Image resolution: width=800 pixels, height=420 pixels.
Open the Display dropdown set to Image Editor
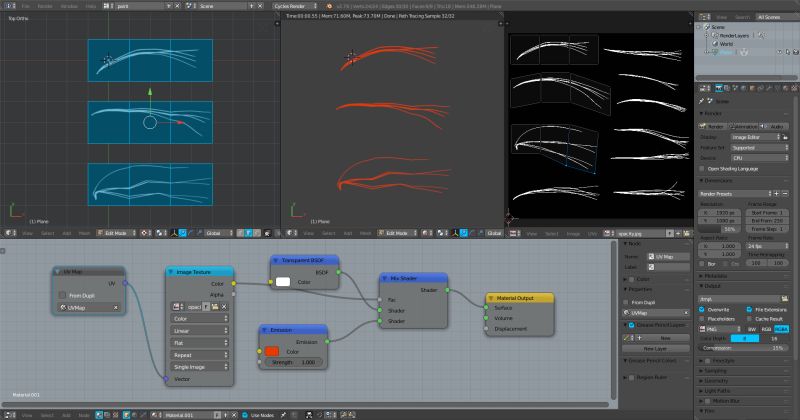(756, 137)
